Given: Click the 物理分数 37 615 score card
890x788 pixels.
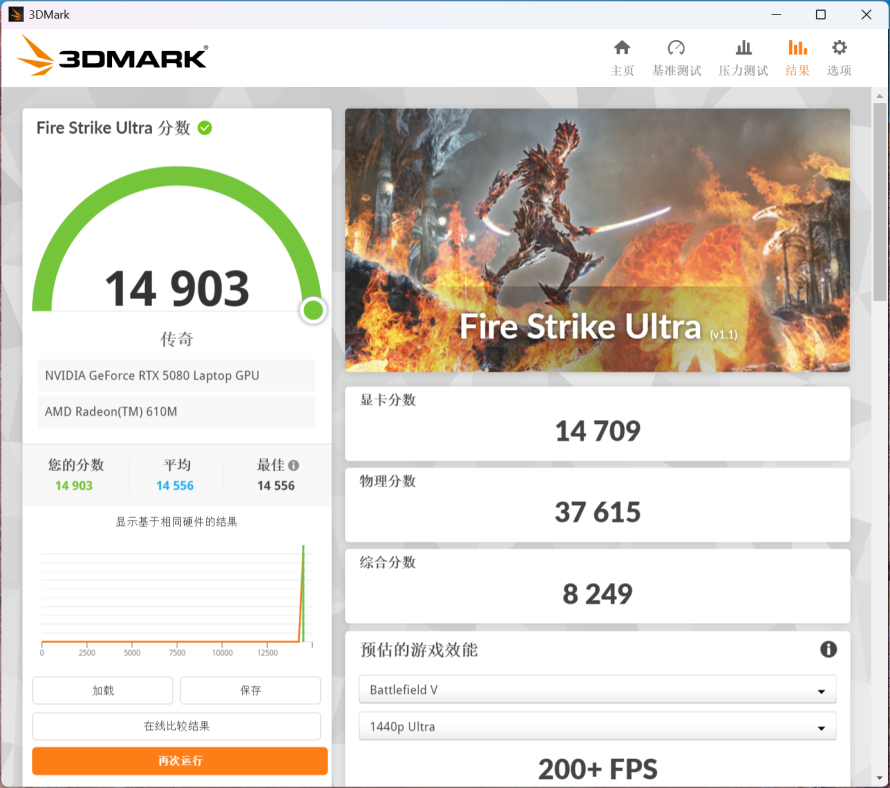Looking at the screenshot, I should (x=597, y=505).
